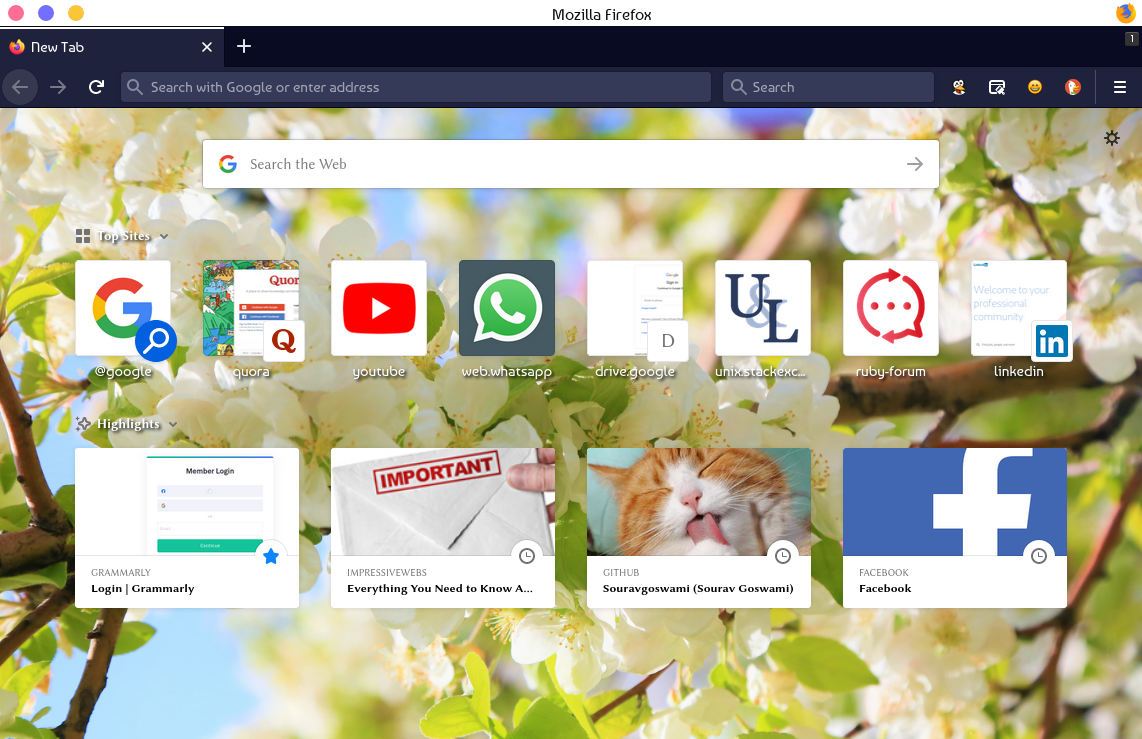Image resolution: width=1142 pixels, height=739 pixels.
Task: Close the New Tab tab
Action: (207, 47)
